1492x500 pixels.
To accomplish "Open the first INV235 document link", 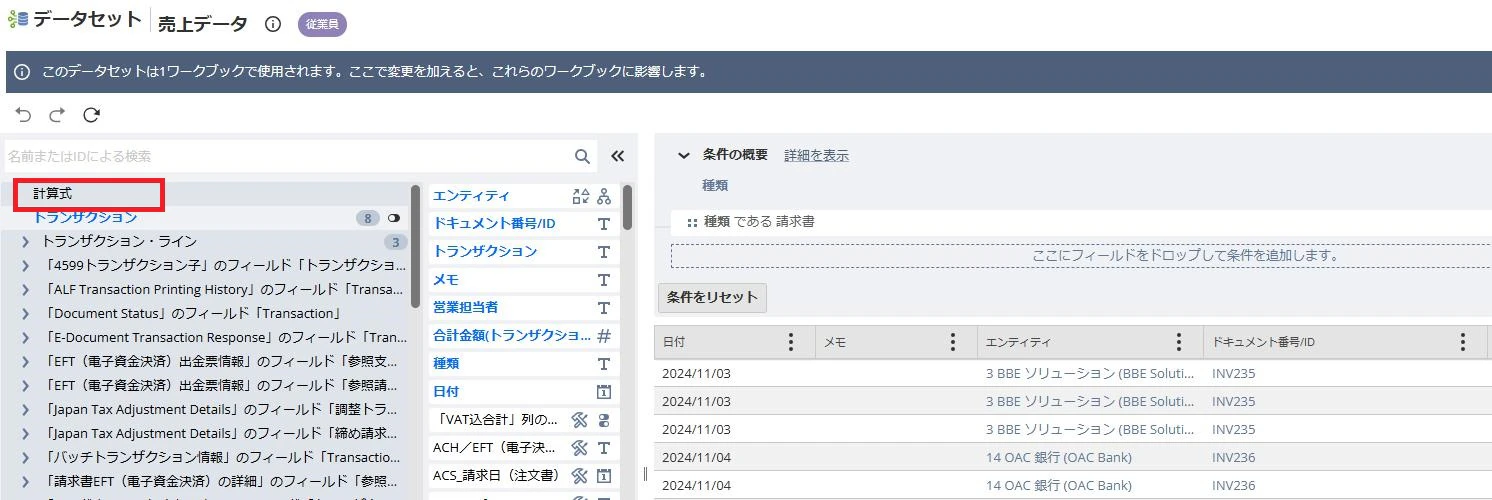I will 1233,374.
